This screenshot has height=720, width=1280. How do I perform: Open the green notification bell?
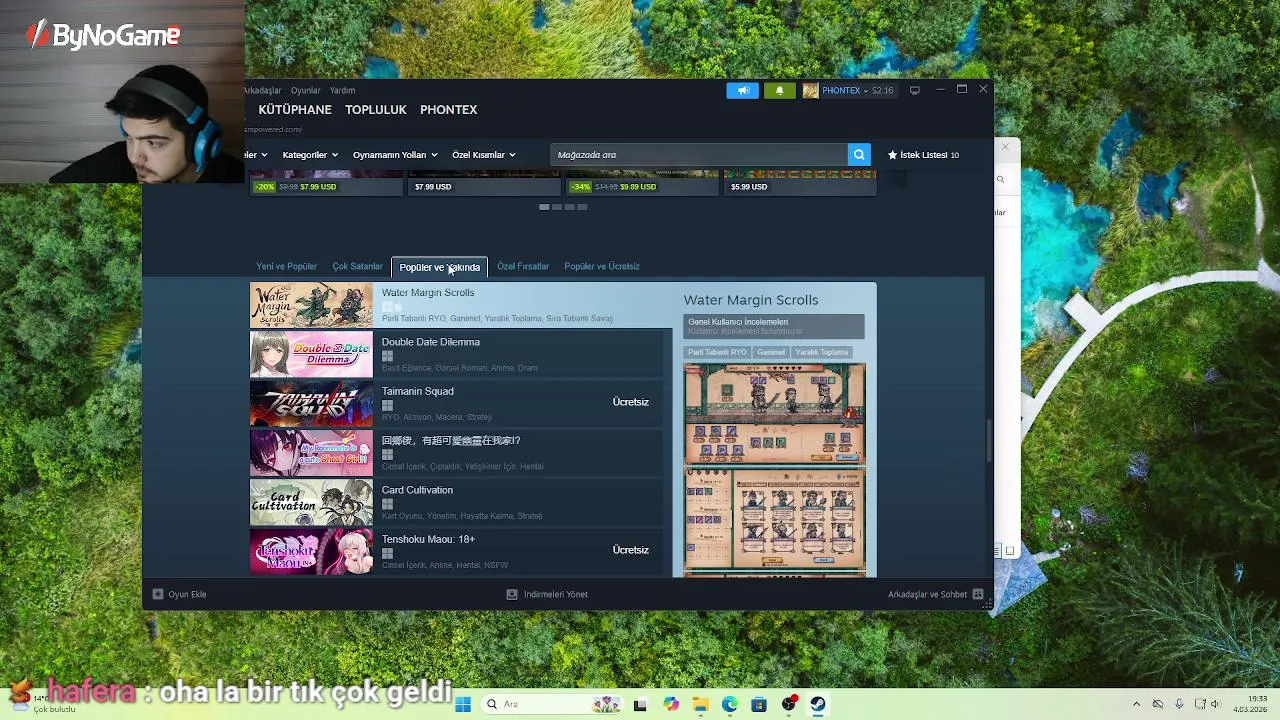point(780,90)
